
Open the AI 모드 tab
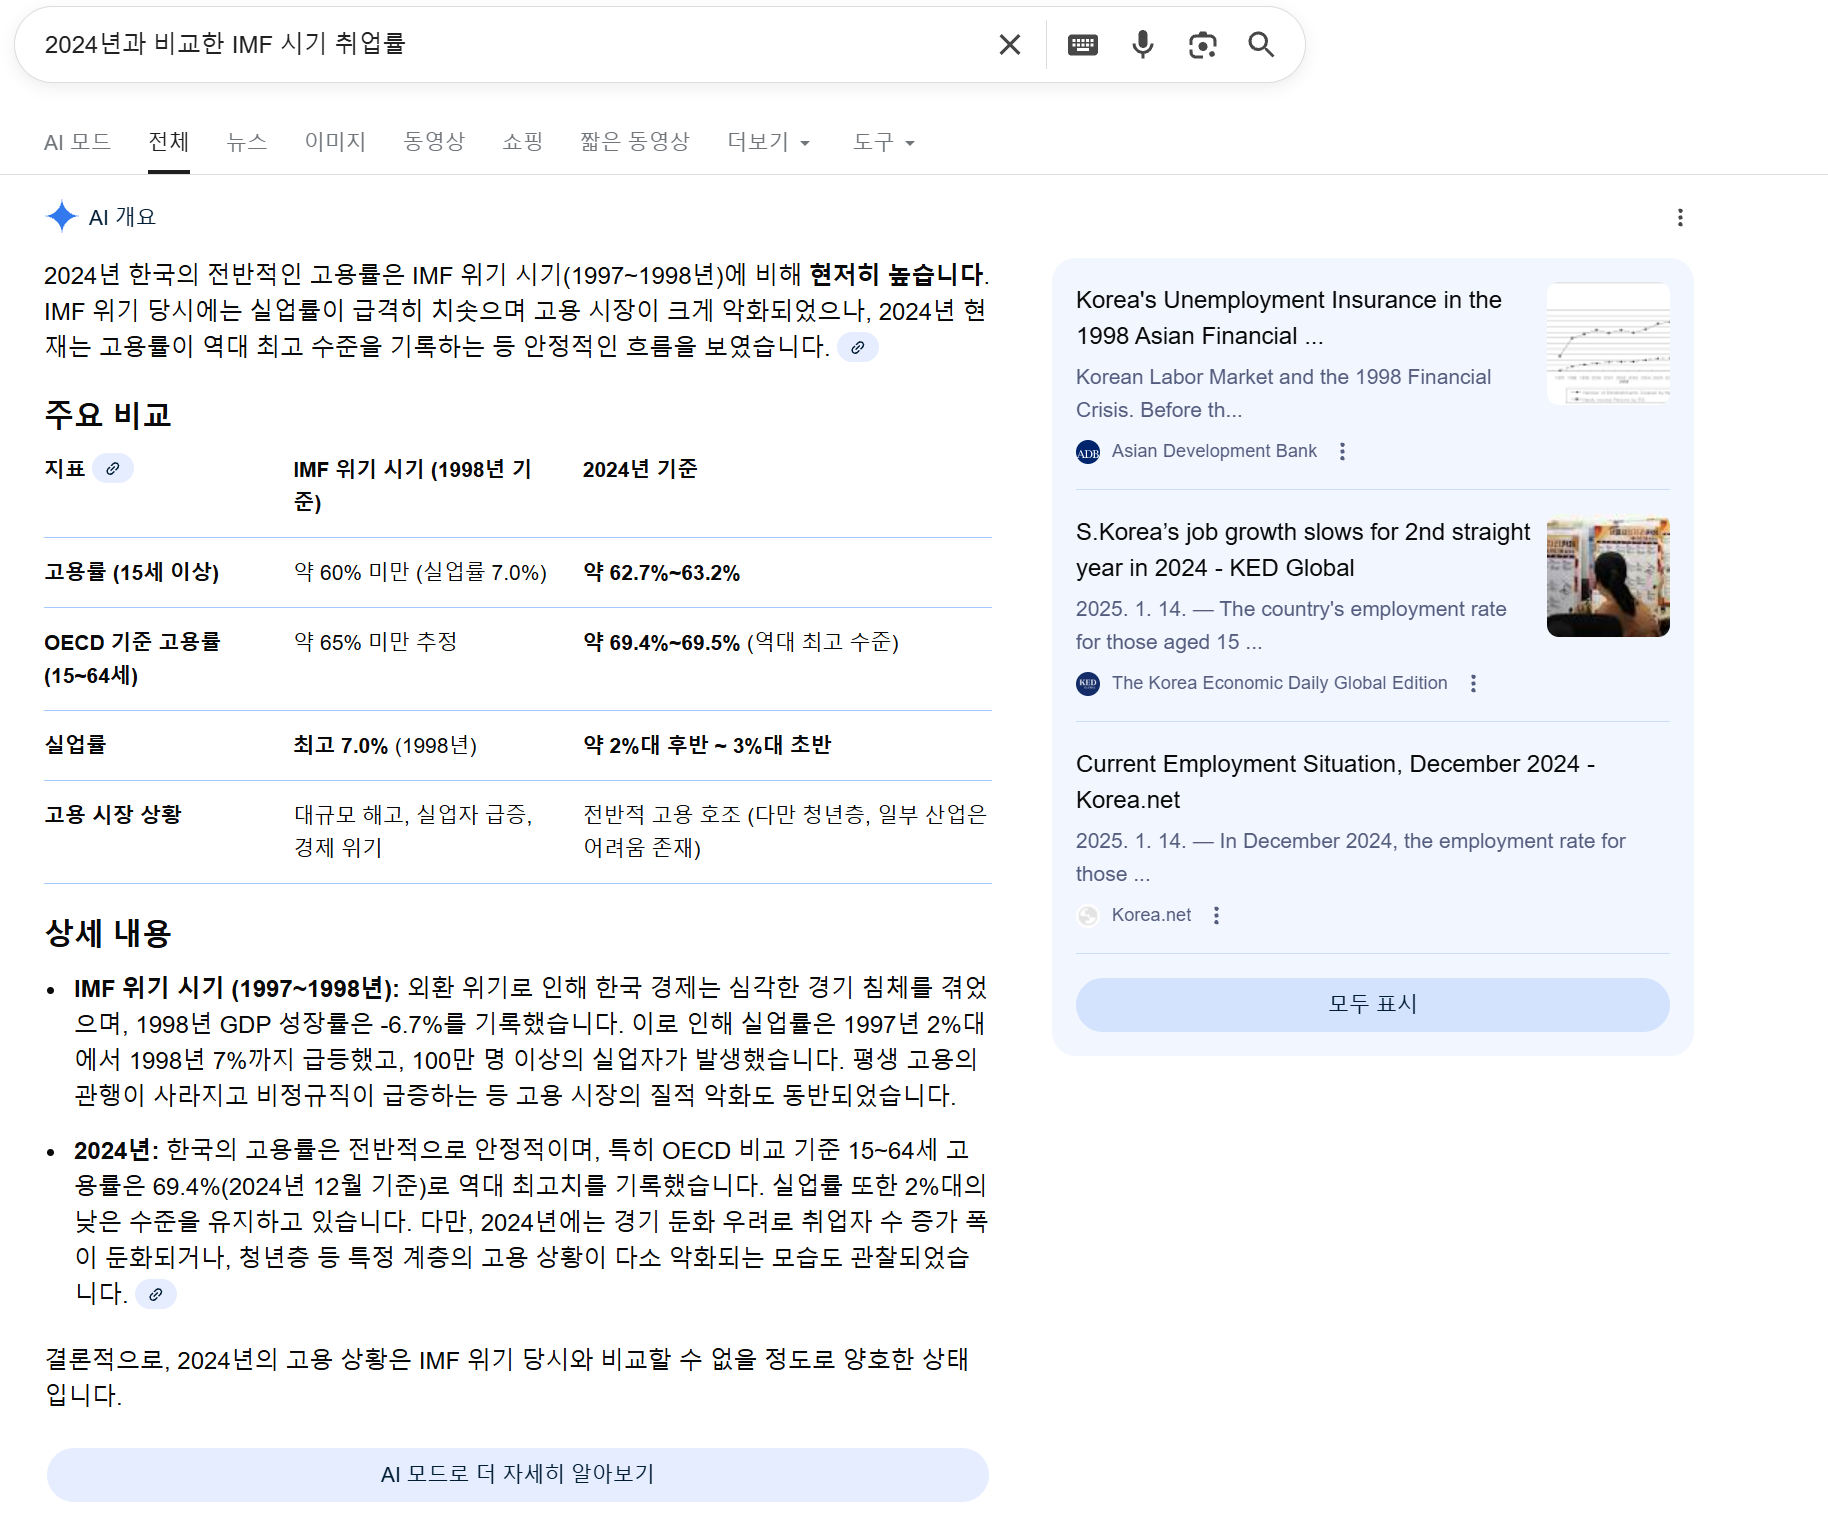[x=77, y=143]
